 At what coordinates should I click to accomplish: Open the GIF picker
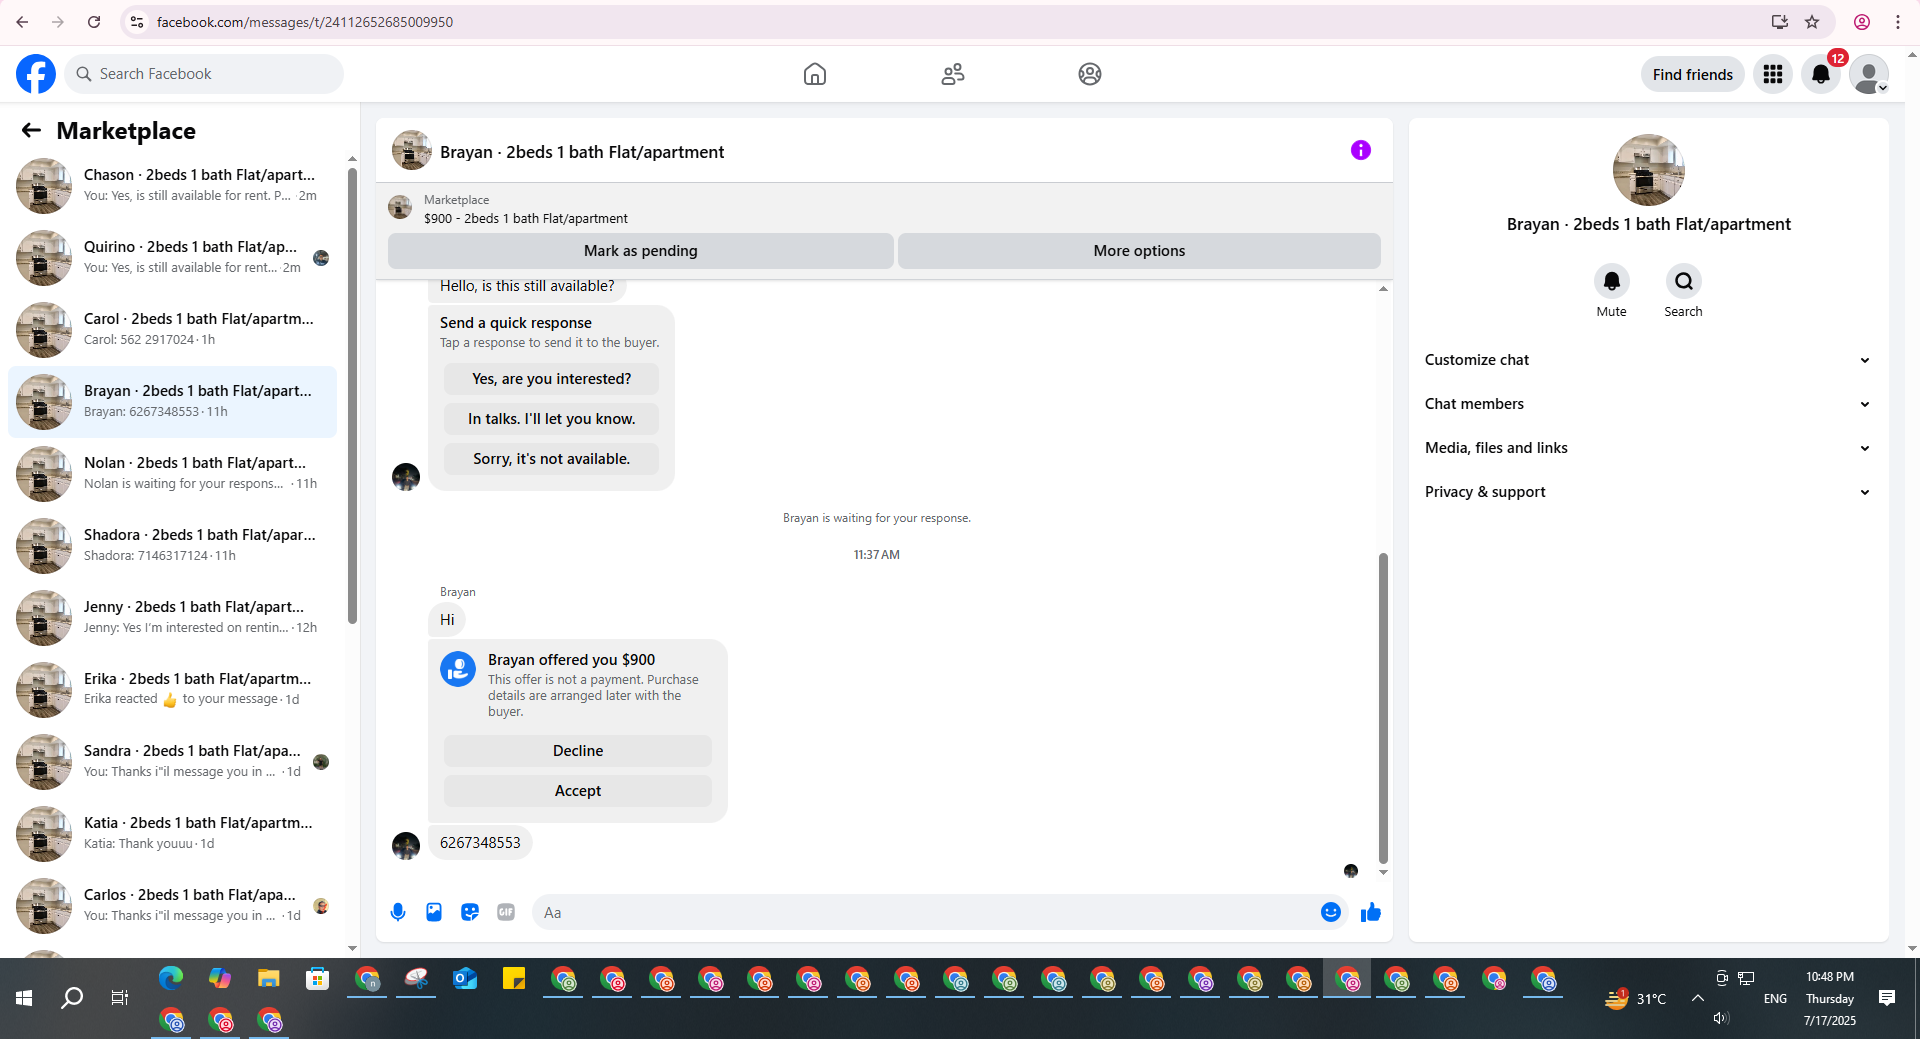coord(506,912)
